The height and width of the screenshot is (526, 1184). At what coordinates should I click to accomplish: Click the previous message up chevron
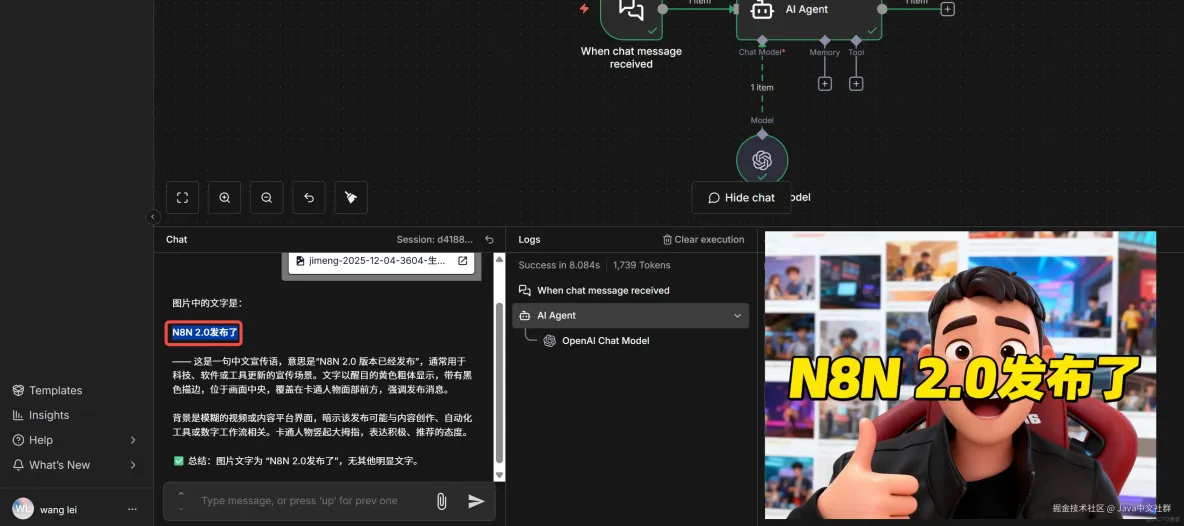[x=181, y=494]
